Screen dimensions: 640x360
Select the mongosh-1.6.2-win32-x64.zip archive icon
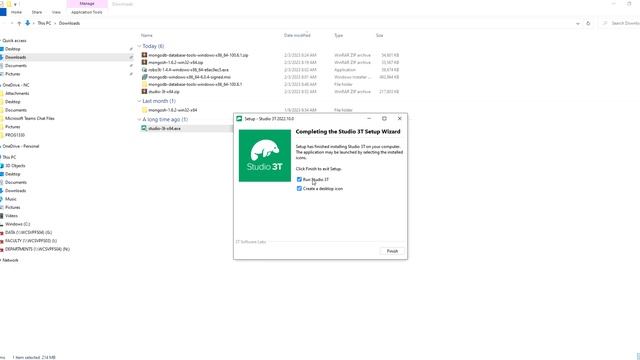pyautogui.click(x=144, y=62)
